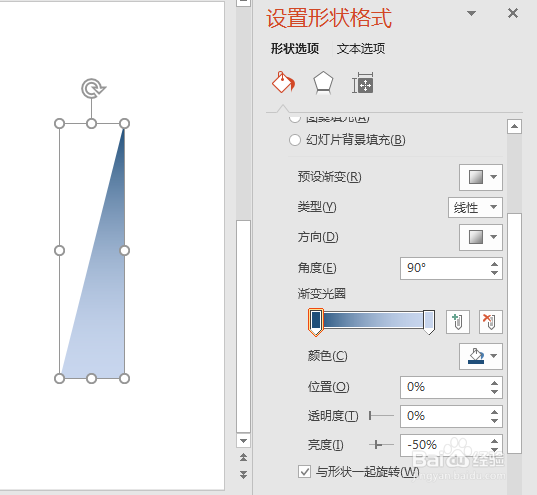Click the next slide double-arrow icon
The height and width of the screenshot is (495, 537).
[243, 474]
